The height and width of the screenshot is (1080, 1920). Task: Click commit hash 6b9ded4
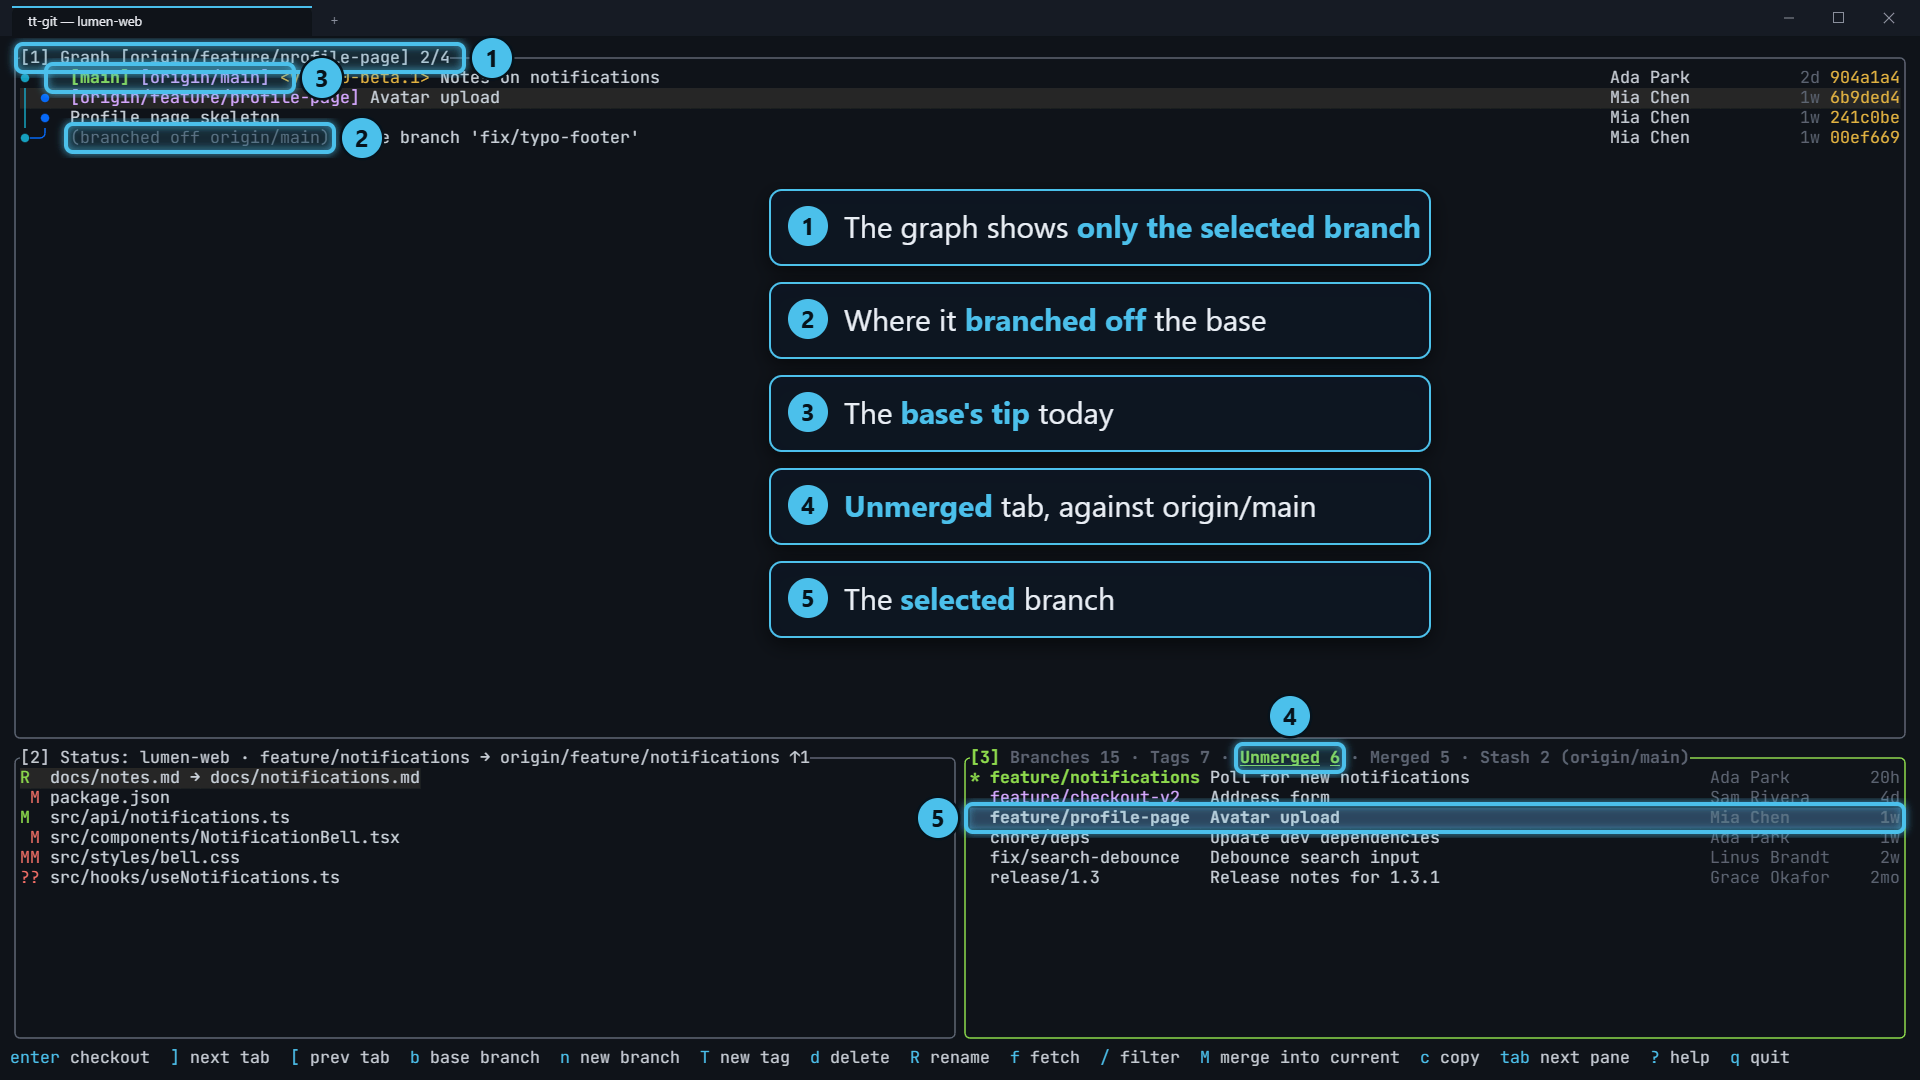pos(1864,97)
